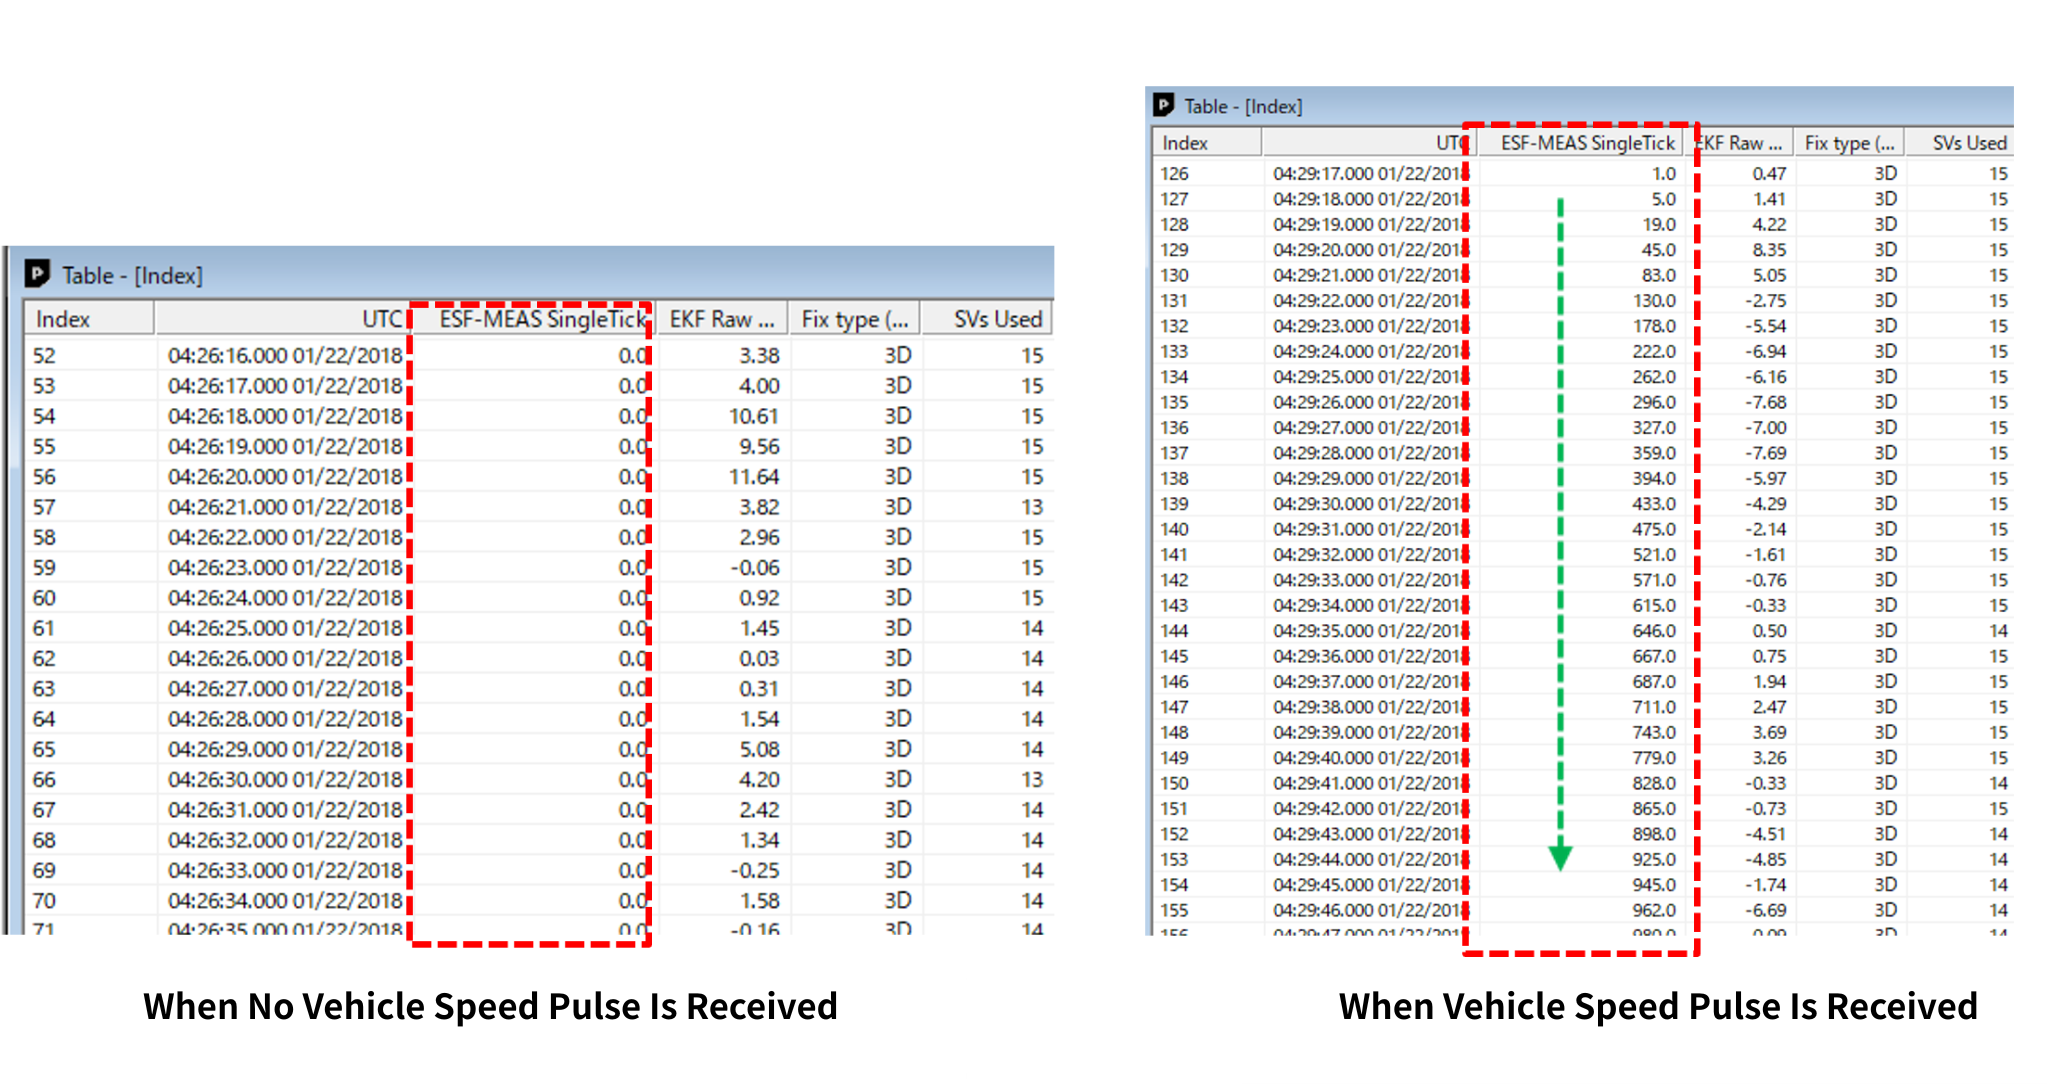The width and height of the screenshot is (2048, 1084).
Task: Click the P icon in right table title bar
Action: (1163, 105)
